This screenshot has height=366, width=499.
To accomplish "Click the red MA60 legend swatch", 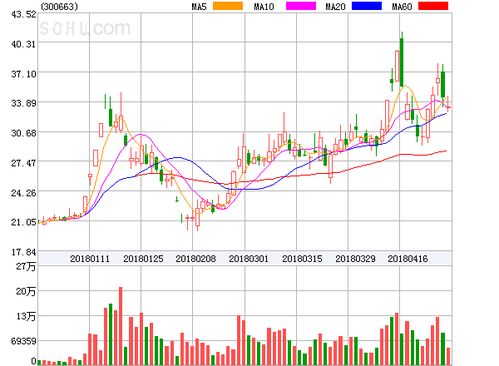I will [433, 6].
